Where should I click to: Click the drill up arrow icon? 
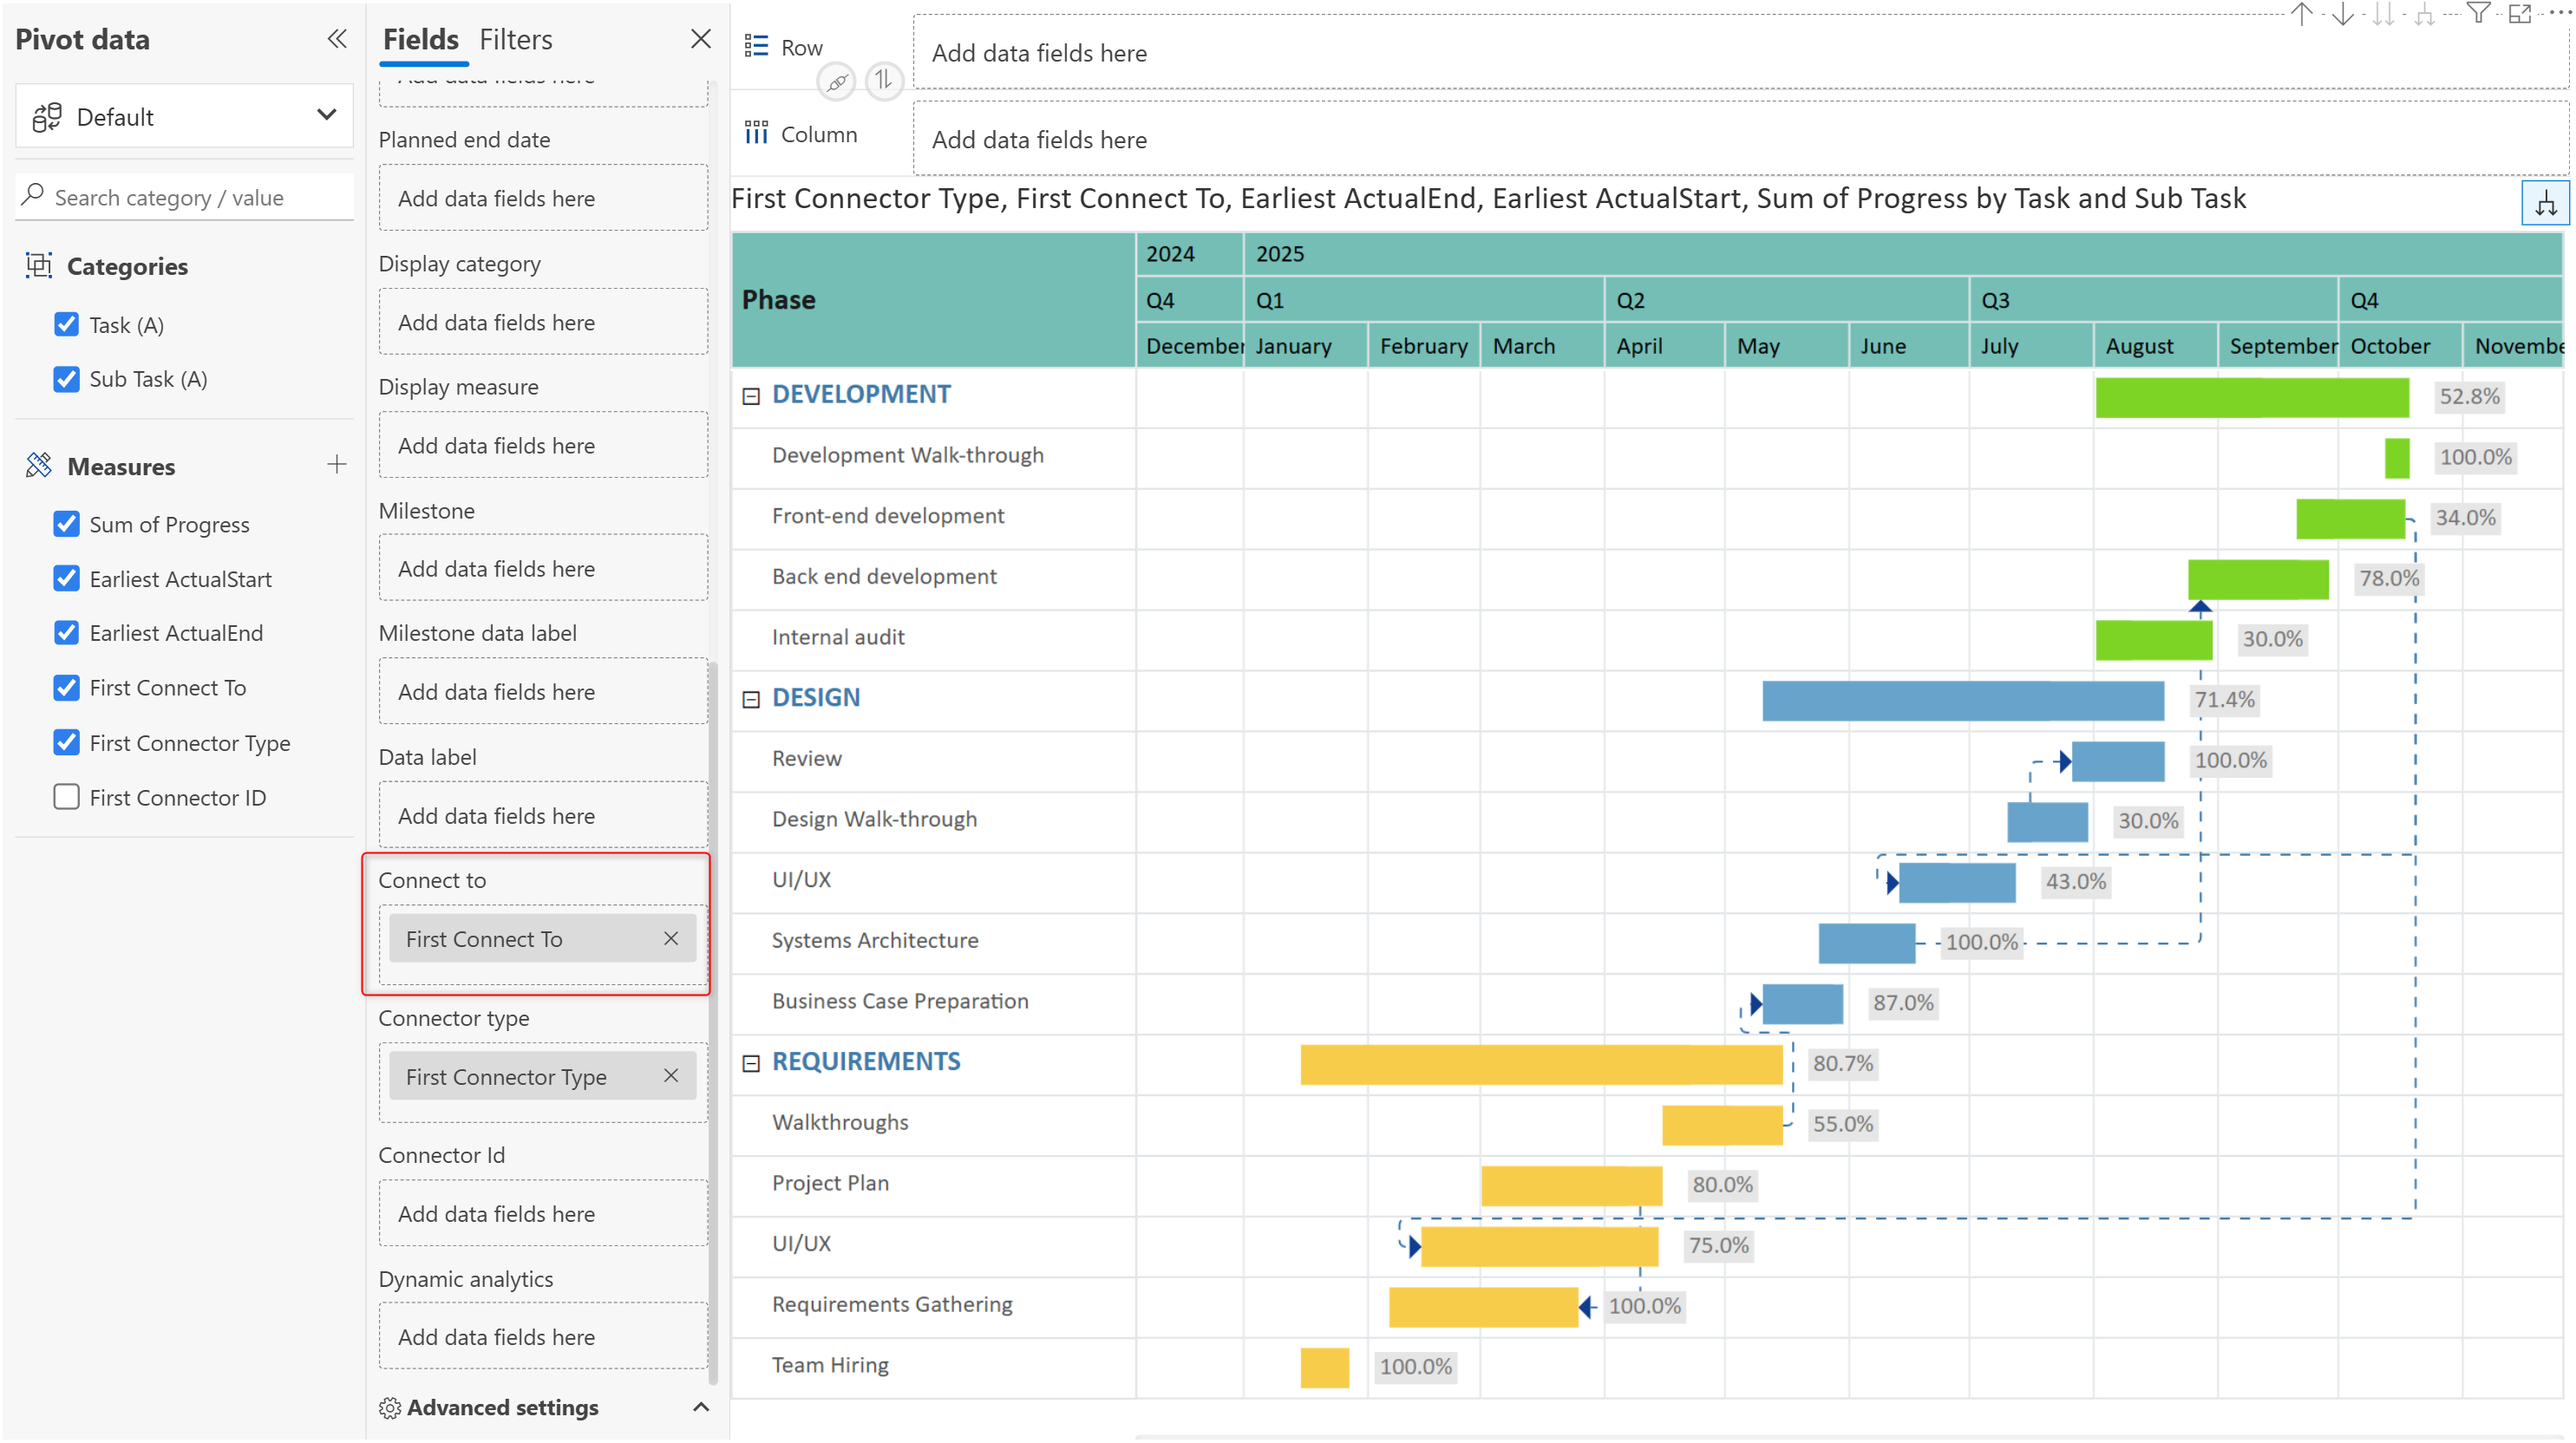2302,14
